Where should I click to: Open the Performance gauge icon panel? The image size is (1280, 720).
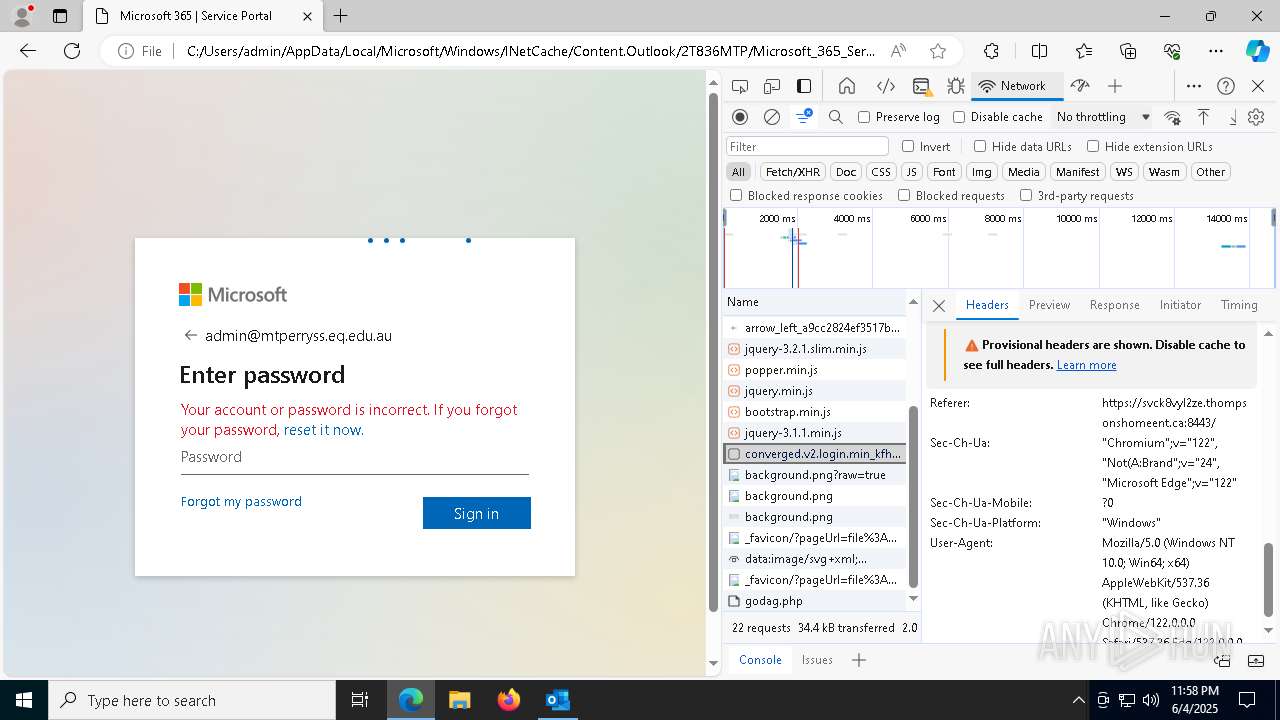pyautogui.click(x=1079, y=86)
